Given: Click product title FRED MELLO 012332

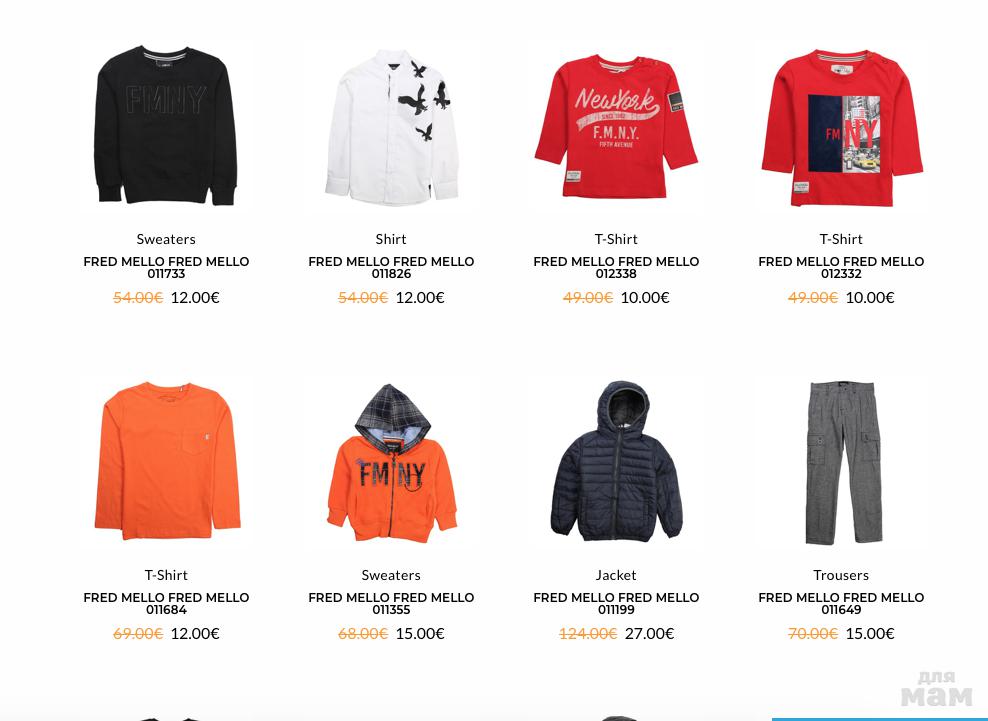Looking at the screenshot, I should tap(841, 267).
